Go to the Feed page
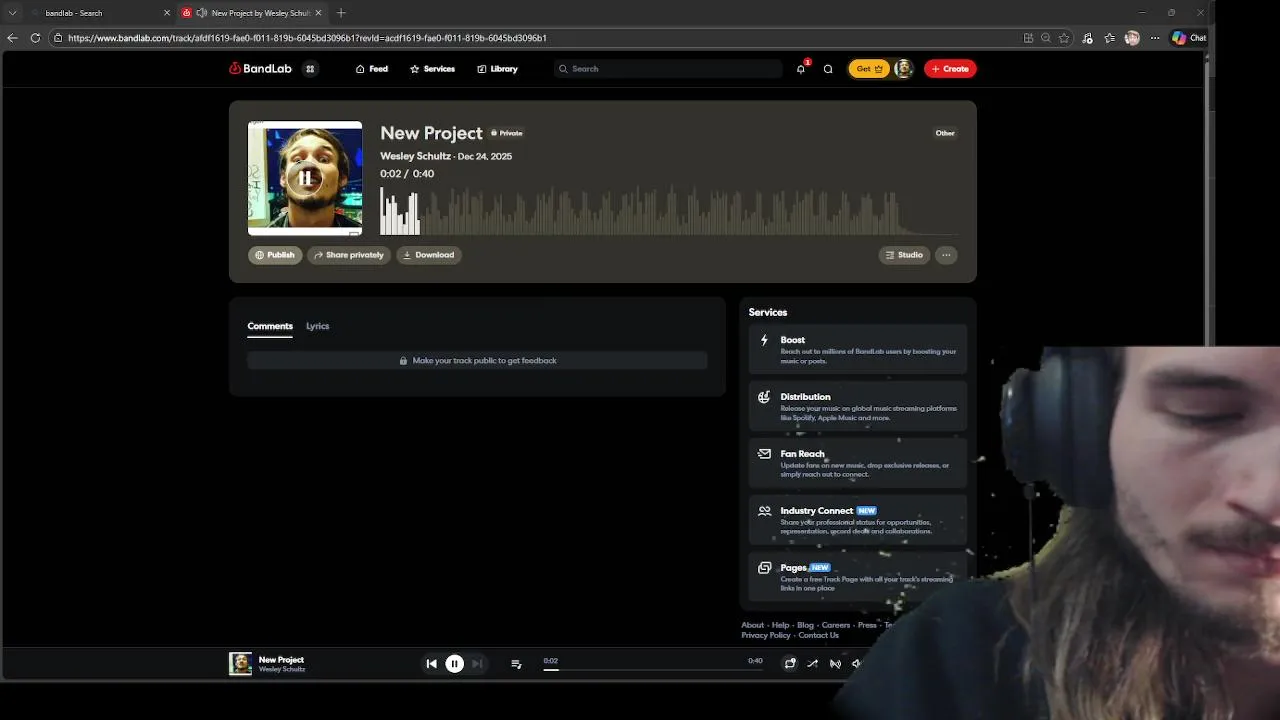Screen dimensions: 1280x720 [x=372, y=69]
